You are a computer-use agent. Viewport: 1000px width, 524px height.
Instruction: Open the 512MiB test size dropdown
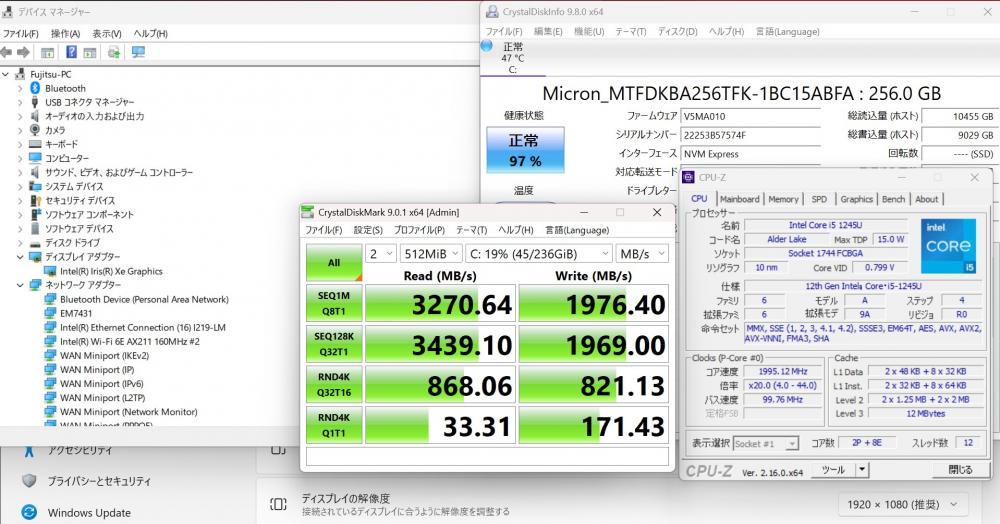pyautogui.click(x=431, y=254)
